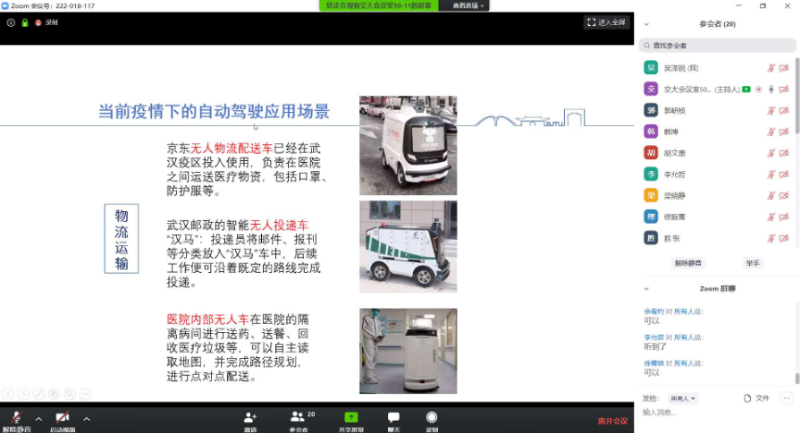The image size is (800, 433).
Task: Click the hospital robot photo on slide
Action: click(x=408, y=351)
